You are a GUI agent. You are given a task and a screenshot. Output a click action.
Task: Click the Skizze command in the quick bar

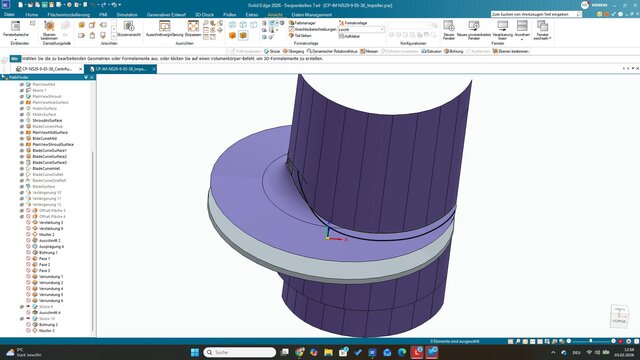(272, 51)
